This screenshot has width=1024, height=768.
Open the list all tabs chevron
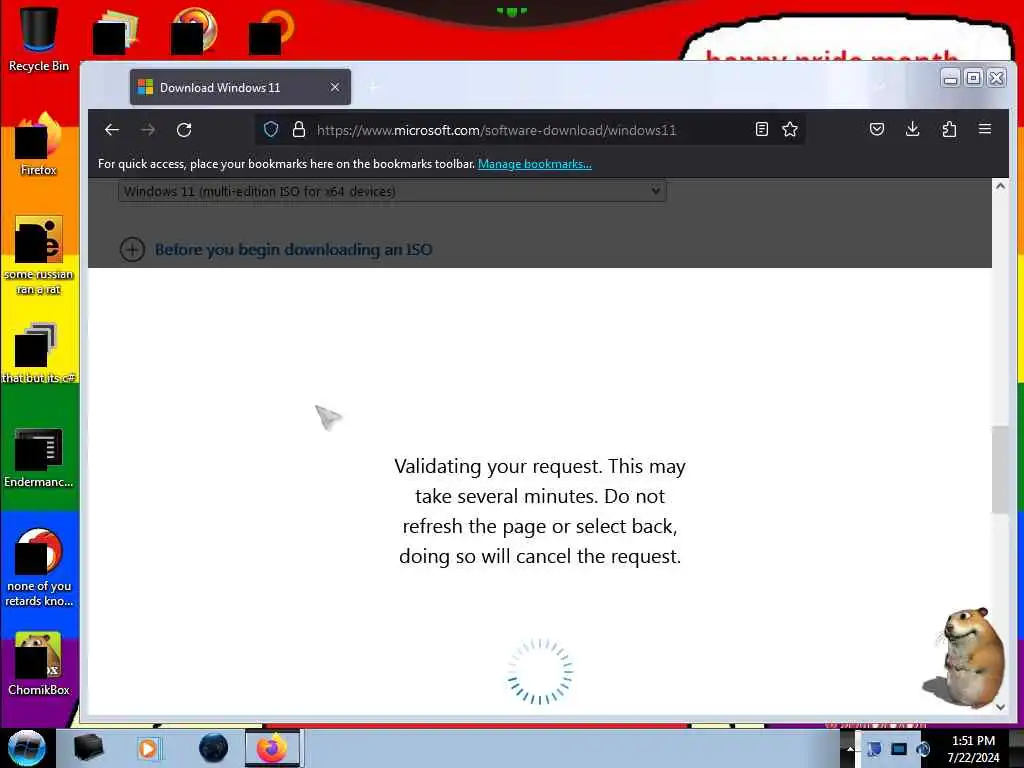880,87
